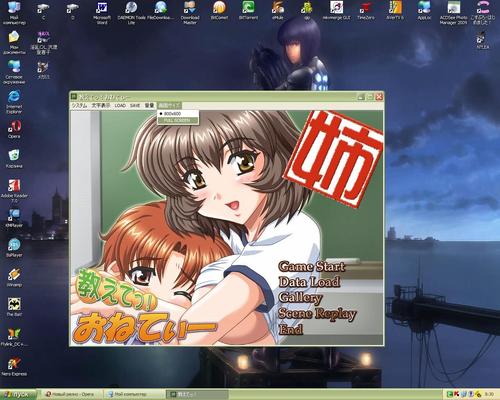The width and height of the screenshot is (500, 400).
Task: Launch eMule from the desktop
Action: click(x=278, y=11)
